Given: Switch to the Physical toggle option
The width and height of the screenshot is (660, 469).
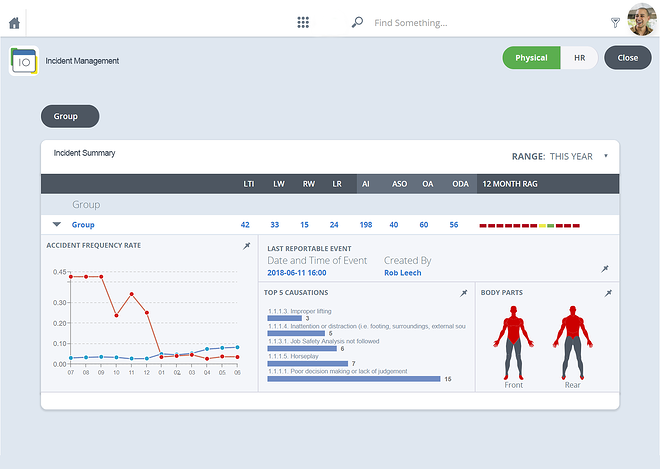Looking at the screenshot, I should coord(531,58).
